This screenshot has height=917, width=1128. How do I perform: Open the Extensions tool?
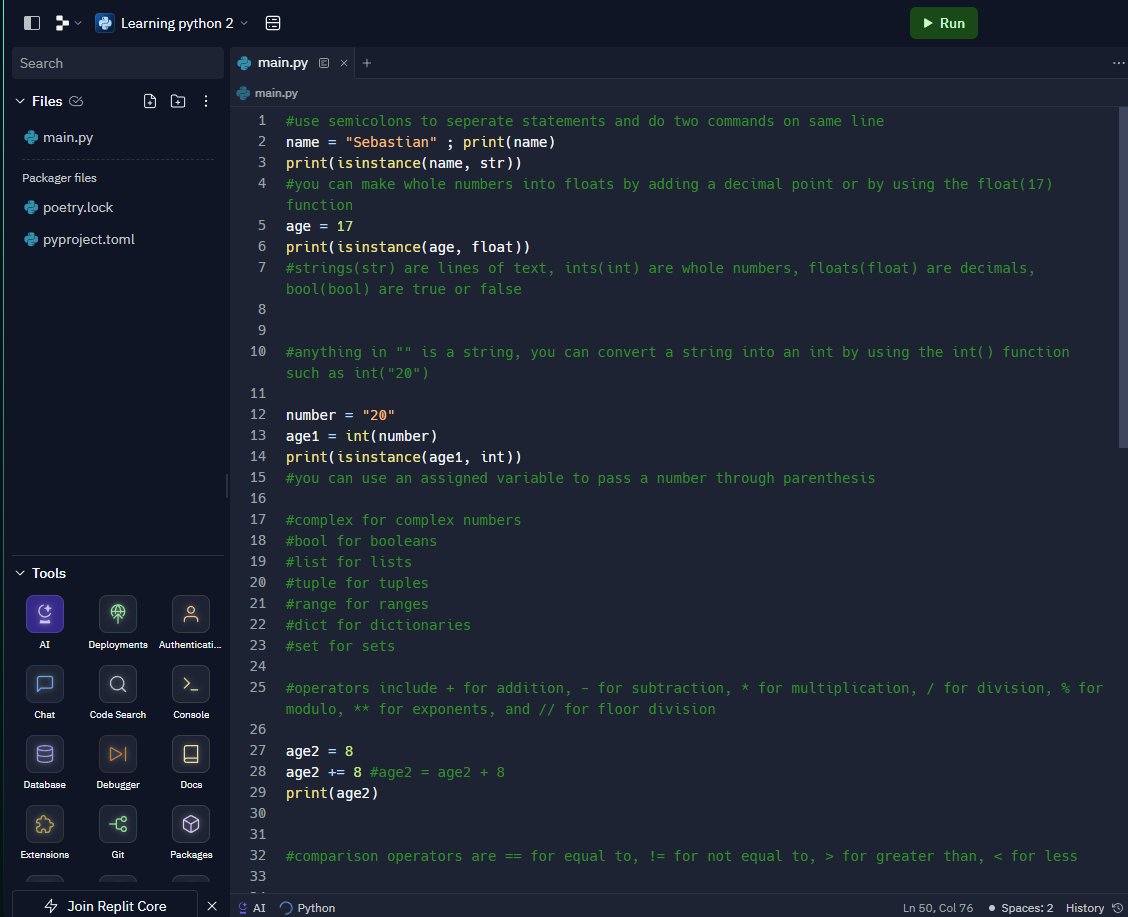coord(45,832)
